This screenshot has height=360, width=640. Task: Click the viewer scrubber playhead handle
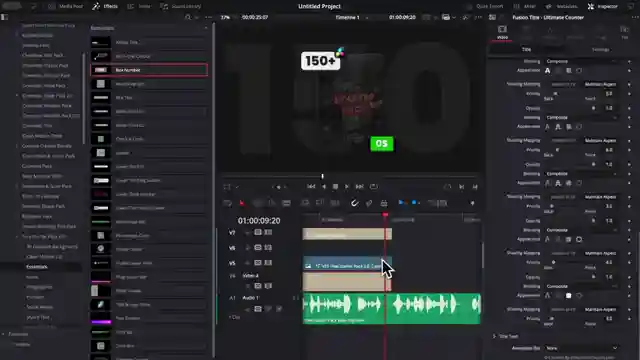[322, 176]
